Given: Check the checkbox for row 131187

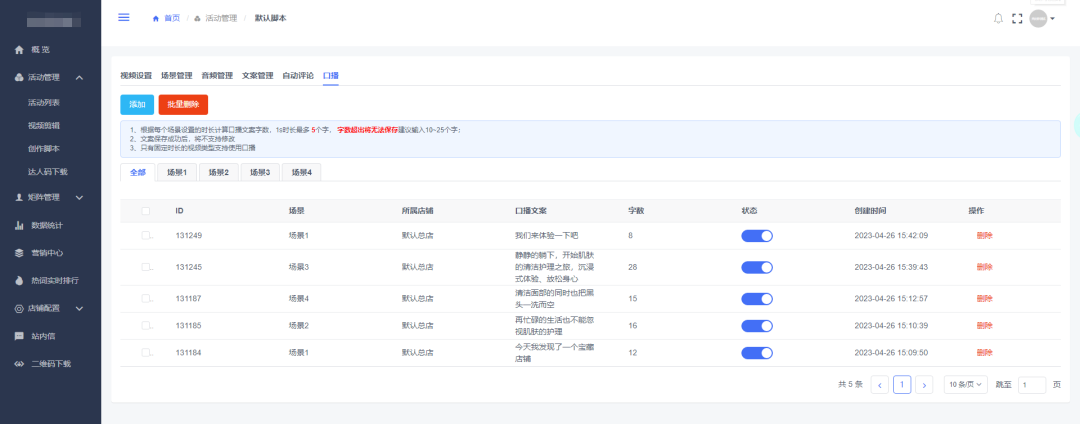Looking at the screenshot, I should [145, 298].
